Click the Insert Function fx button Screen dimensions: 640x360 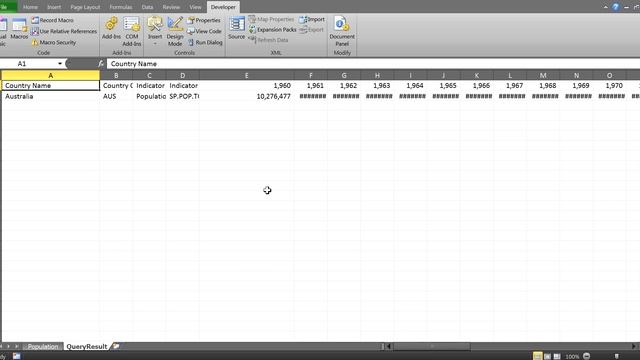(x=101, y=64)
